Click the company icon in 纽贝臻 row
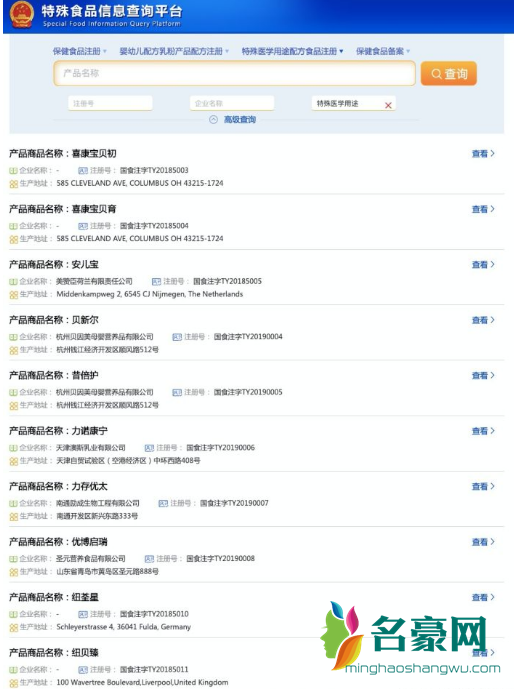 tap(13, 670)
